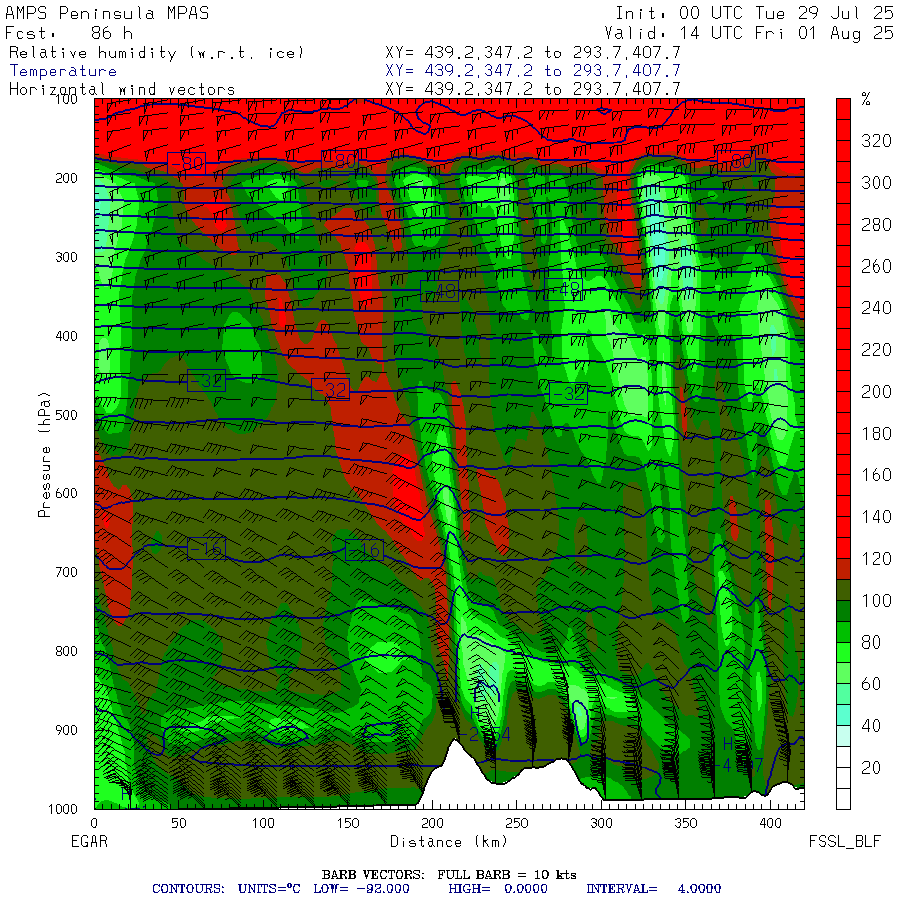Click the 320 label on the colorbar
900x900 pixels.
(876, 141)
